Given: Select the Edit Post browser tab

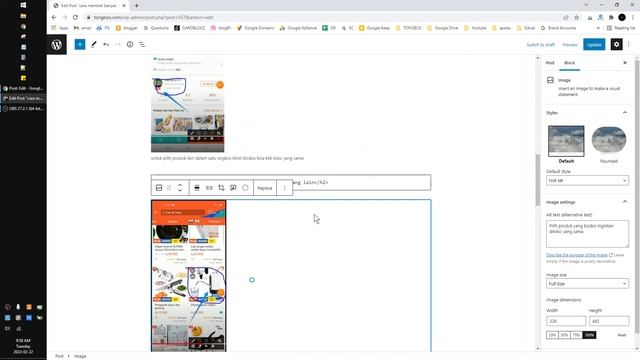Looking at the screenshot, I should pos(90,6).
